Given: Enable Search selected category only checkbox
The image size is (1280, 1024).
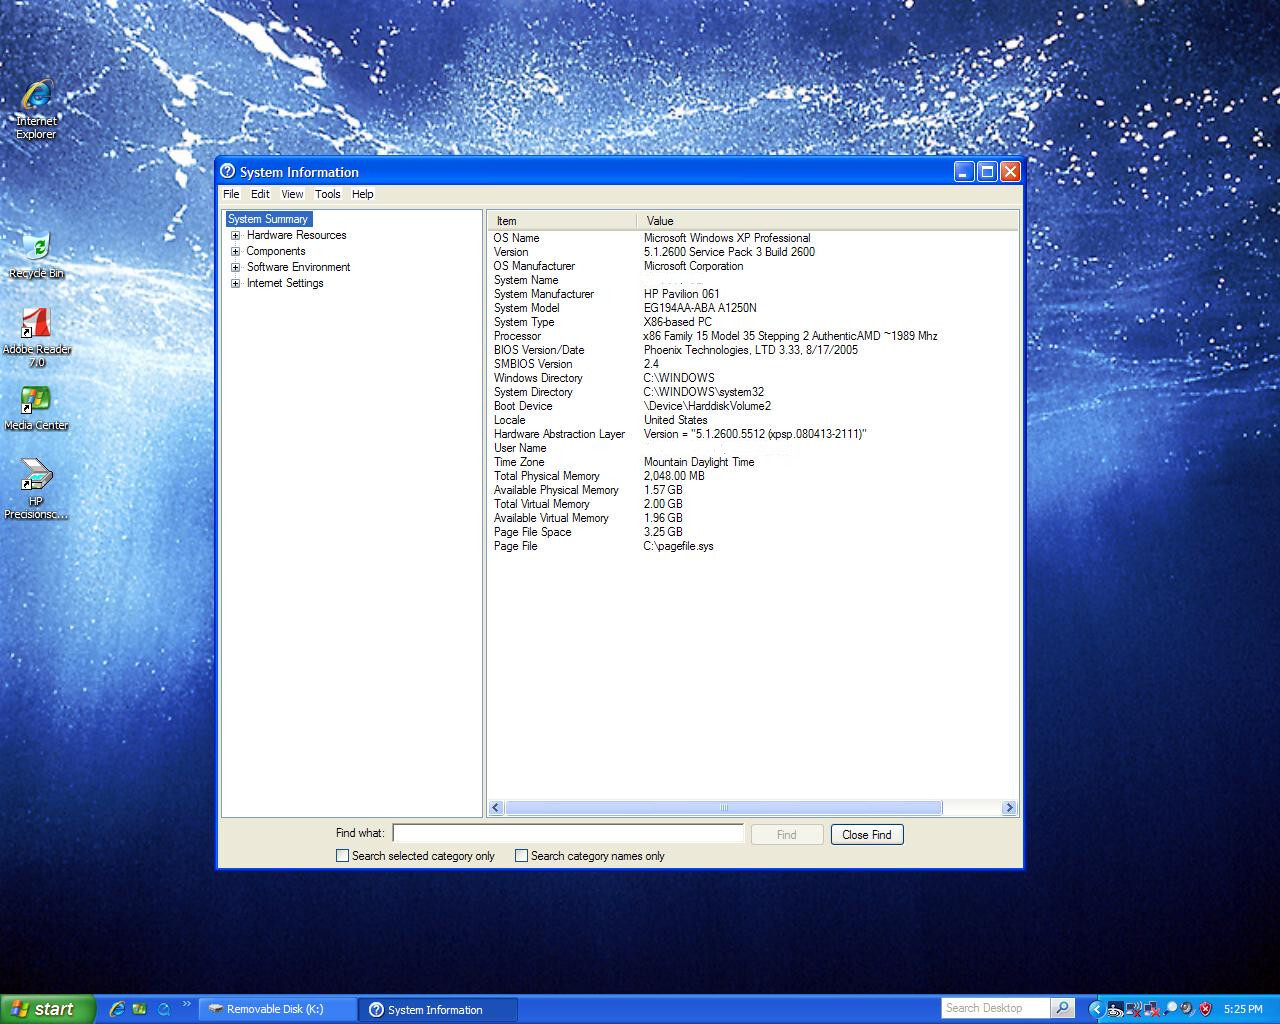Looking at the screenshot, I should point(343,856).
